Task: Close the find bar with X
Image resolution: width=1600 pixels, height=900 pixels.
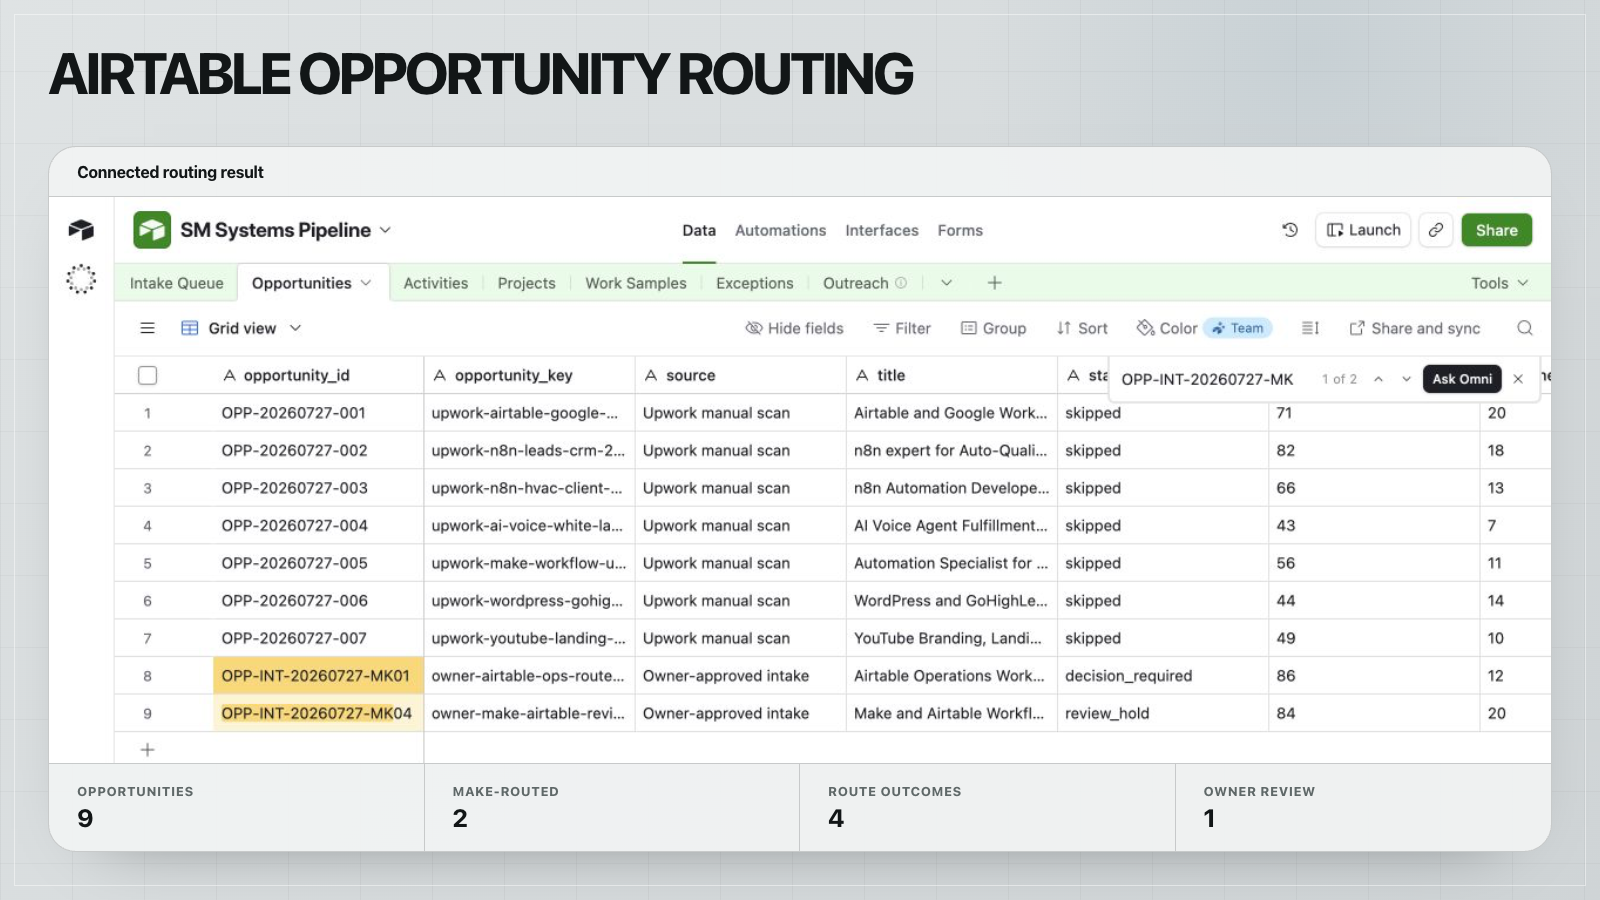Action: pyautogui.click(x=1518, y=379)
